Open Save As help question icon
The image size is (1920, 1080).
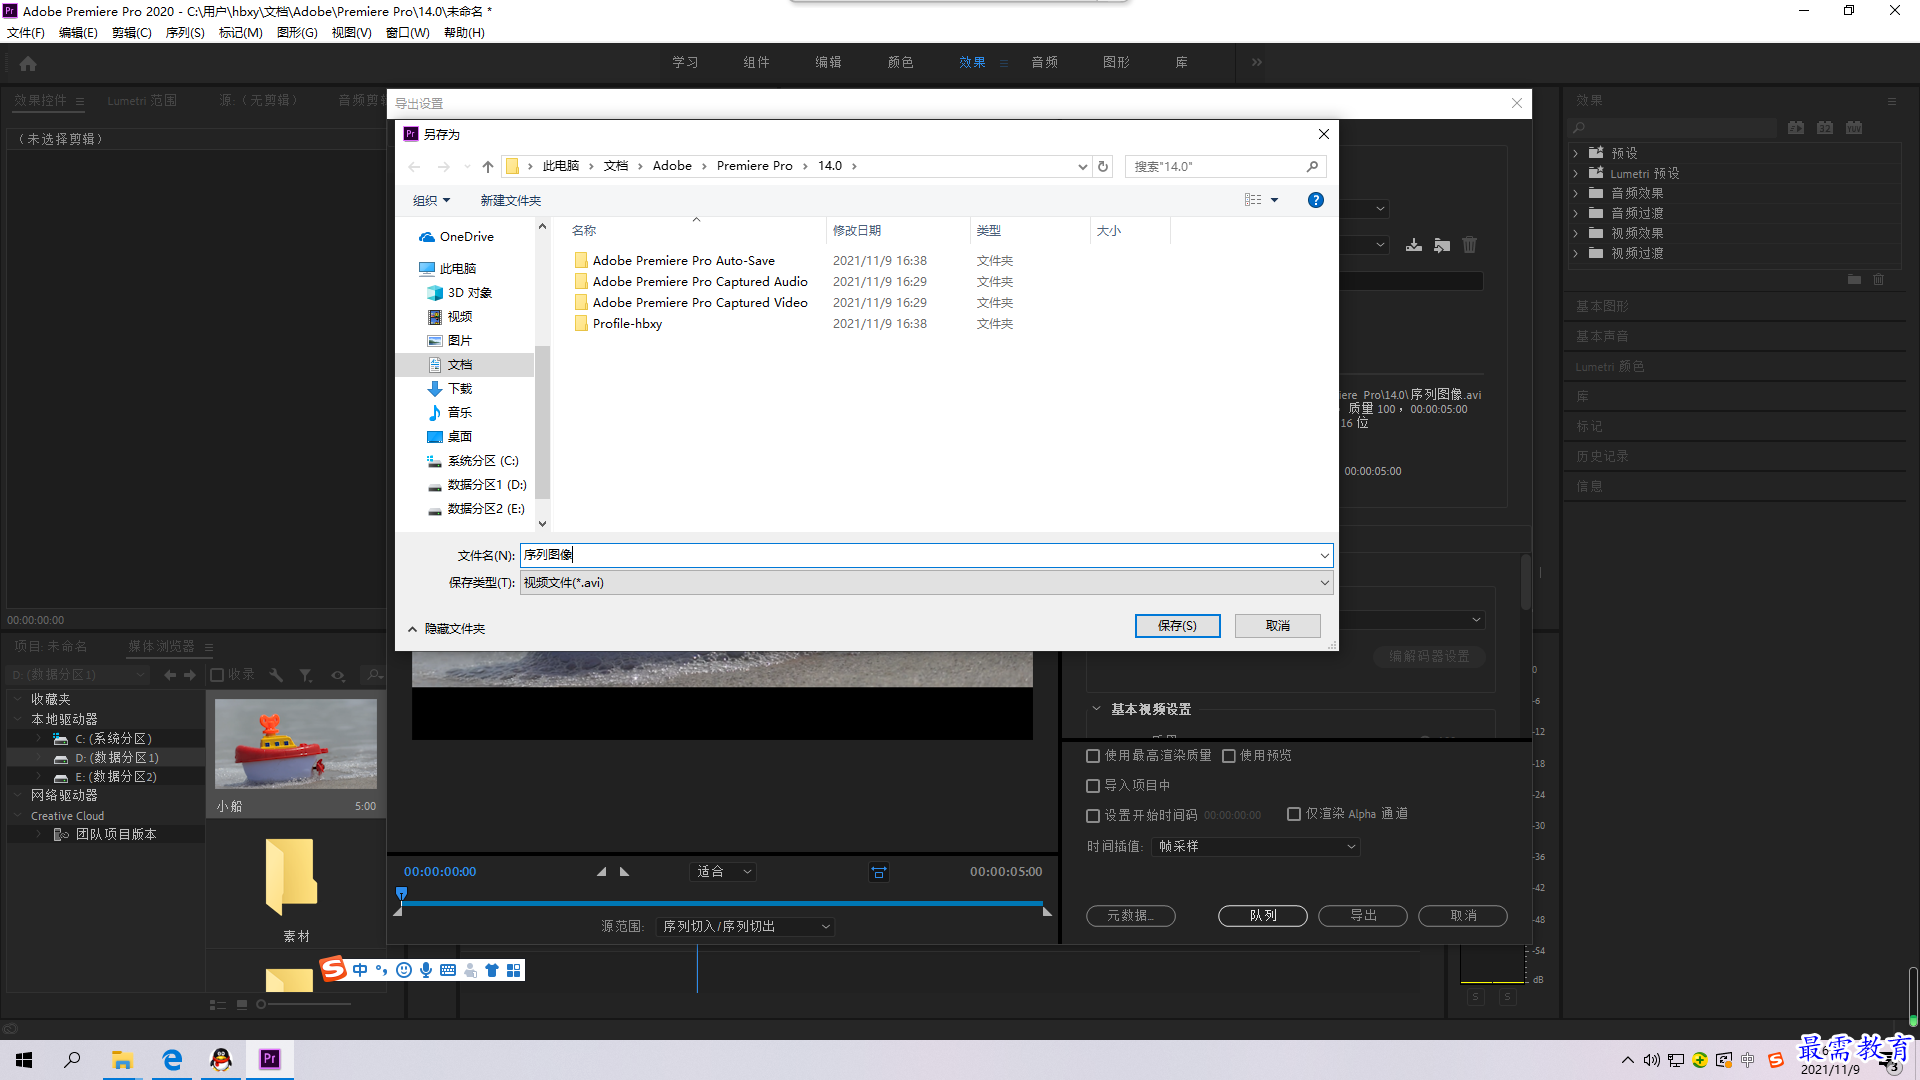[x=1316, y=200]
